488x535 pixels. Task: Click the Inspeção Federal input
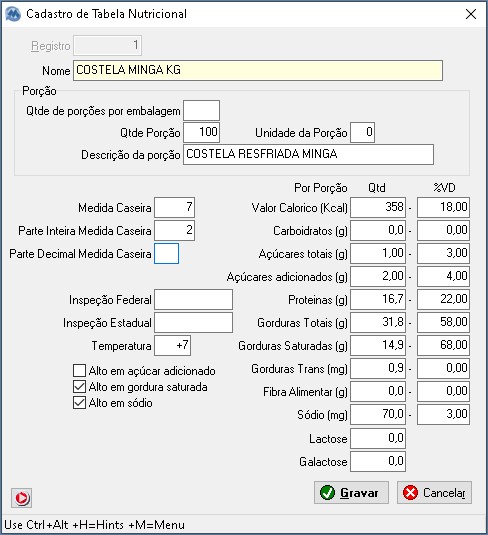point(193,300)
